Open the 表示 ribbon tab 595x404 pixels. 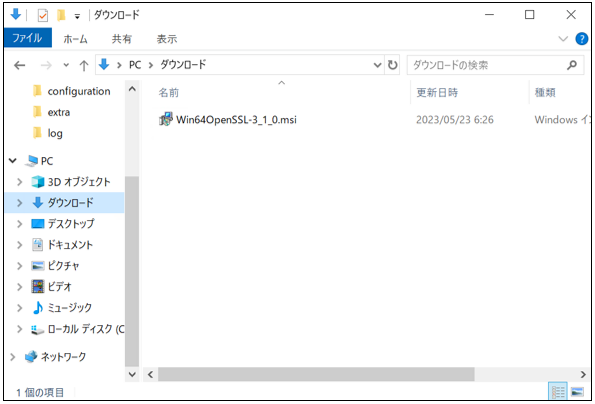[x=167, y=39]
